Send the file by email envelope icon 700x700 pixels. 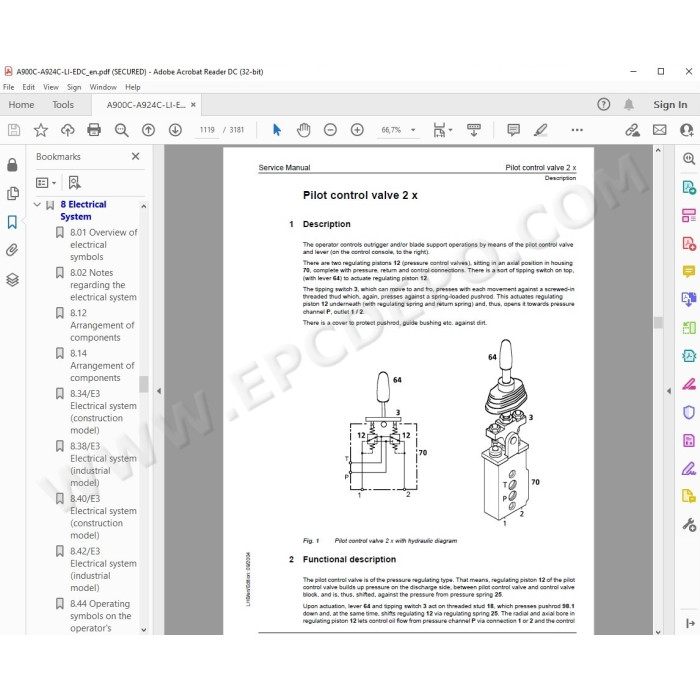click(x=659, y=130)
